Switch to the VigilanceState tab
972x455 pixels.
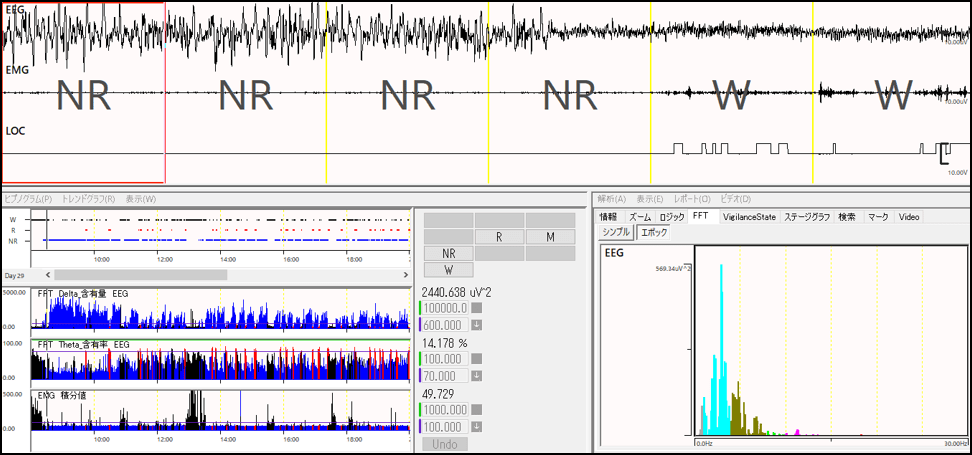click(x=749, y=216)
